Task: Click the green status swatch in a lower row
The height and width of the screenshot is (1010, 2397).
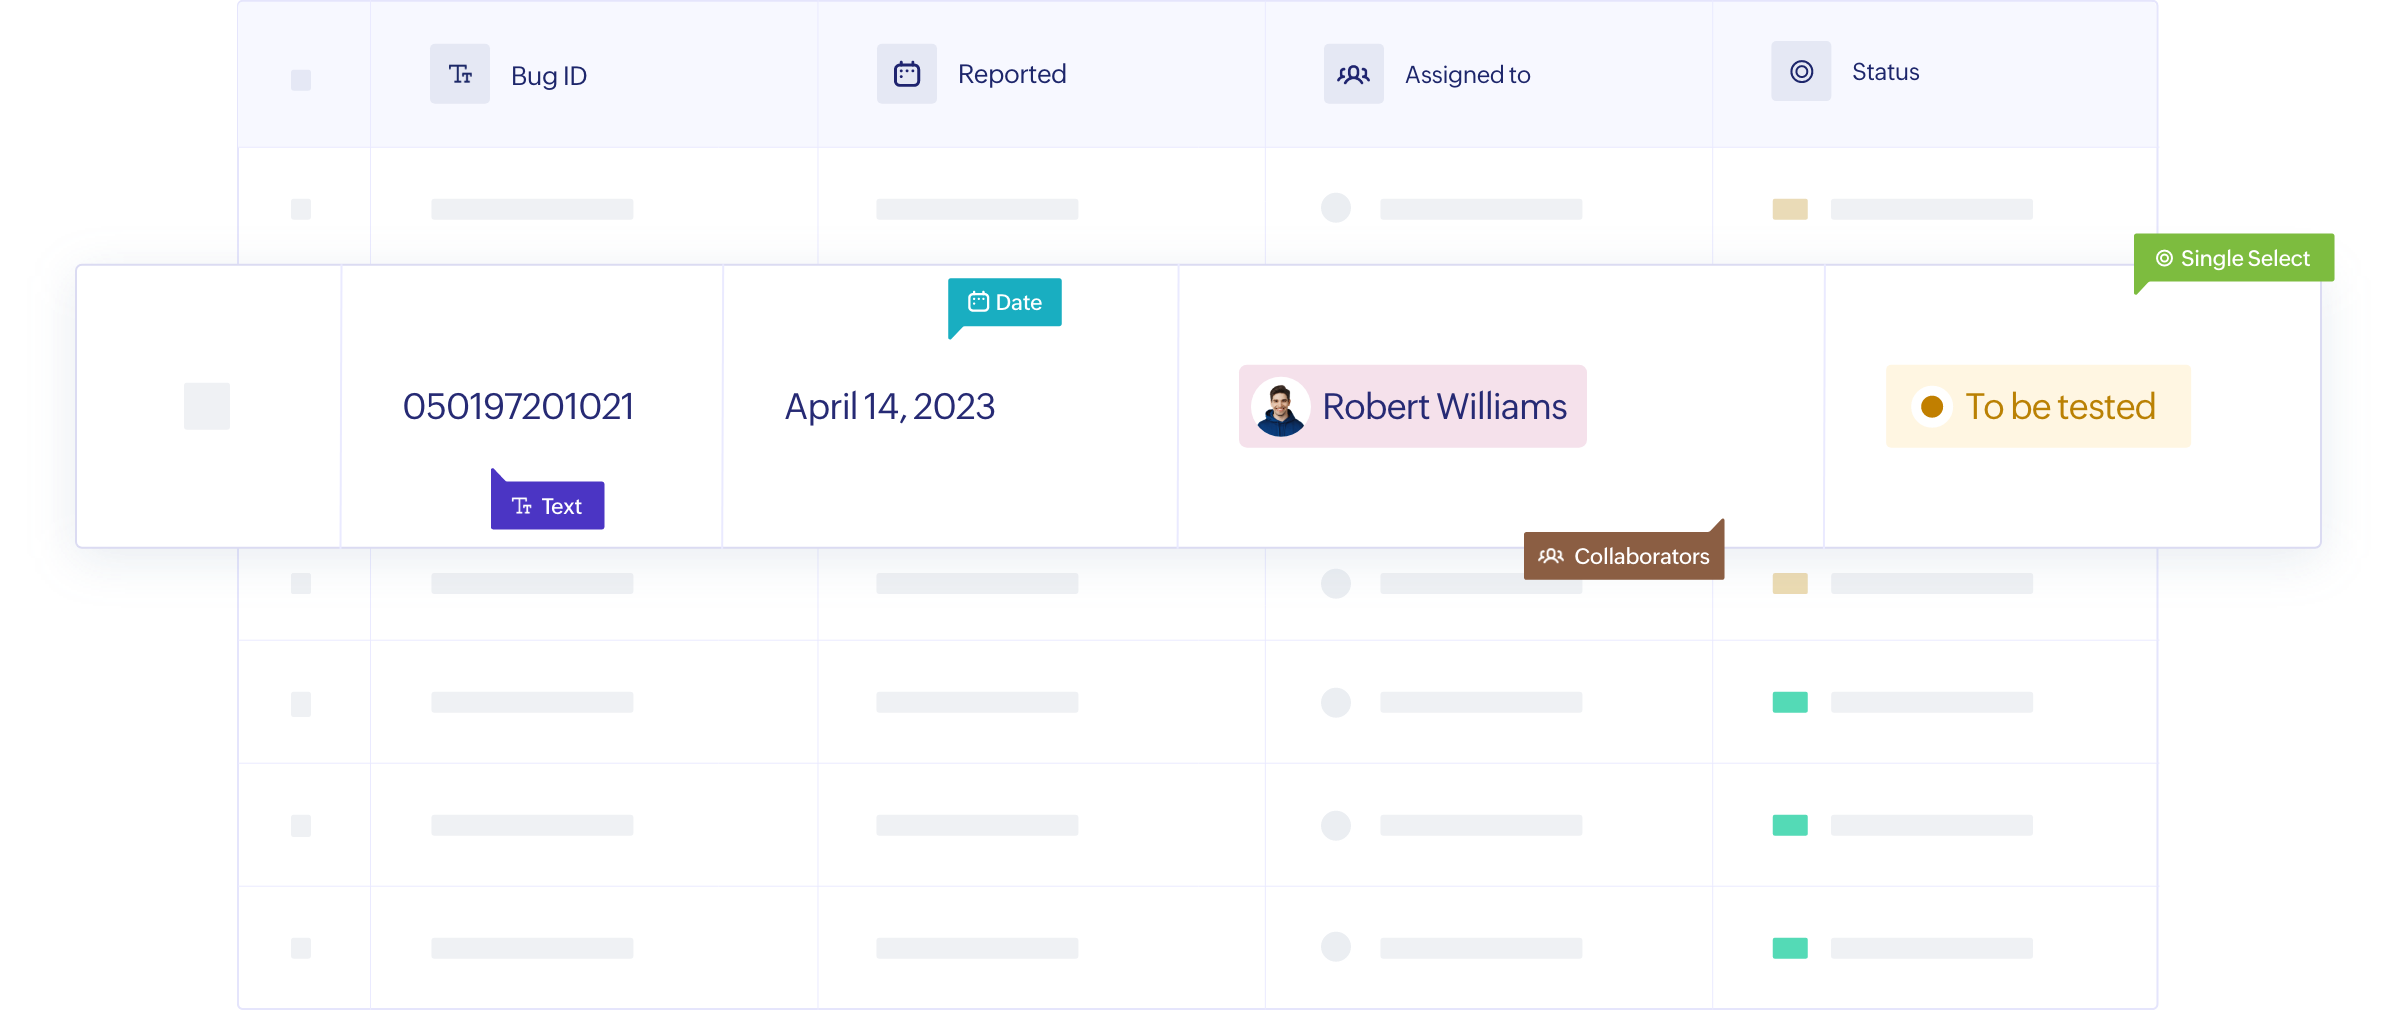Action: [1790, 703]
